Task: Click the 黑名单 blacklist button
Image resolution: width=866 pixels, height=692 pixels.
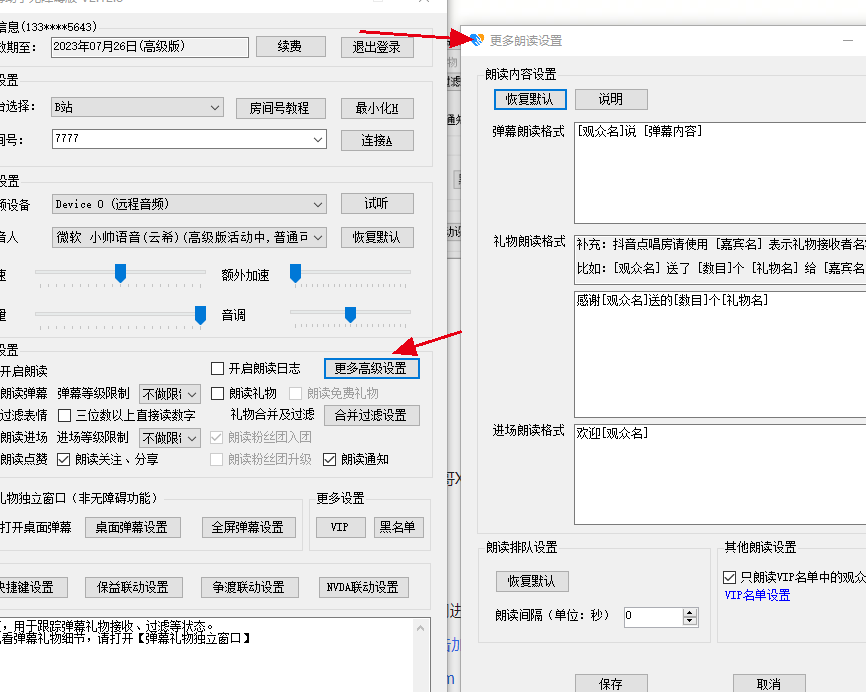Action: [398, 527]
